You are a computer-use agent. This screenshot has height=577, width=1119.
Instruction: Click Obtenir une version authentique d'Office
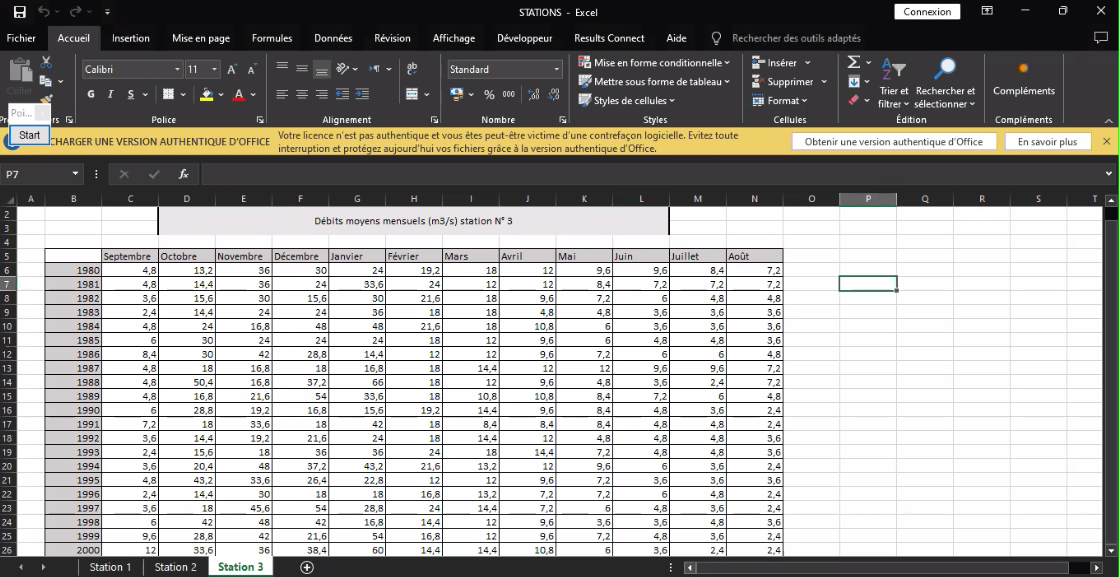tap(893, 141)
